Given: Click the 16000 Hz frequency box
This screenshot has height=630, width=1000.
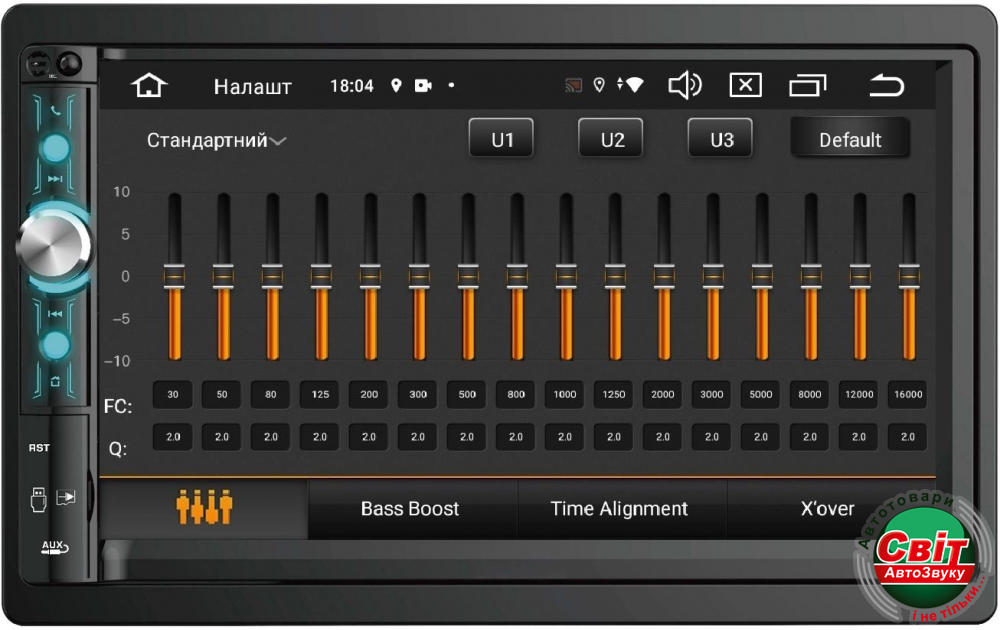Looking at the screenshot, I should [908, 395].
